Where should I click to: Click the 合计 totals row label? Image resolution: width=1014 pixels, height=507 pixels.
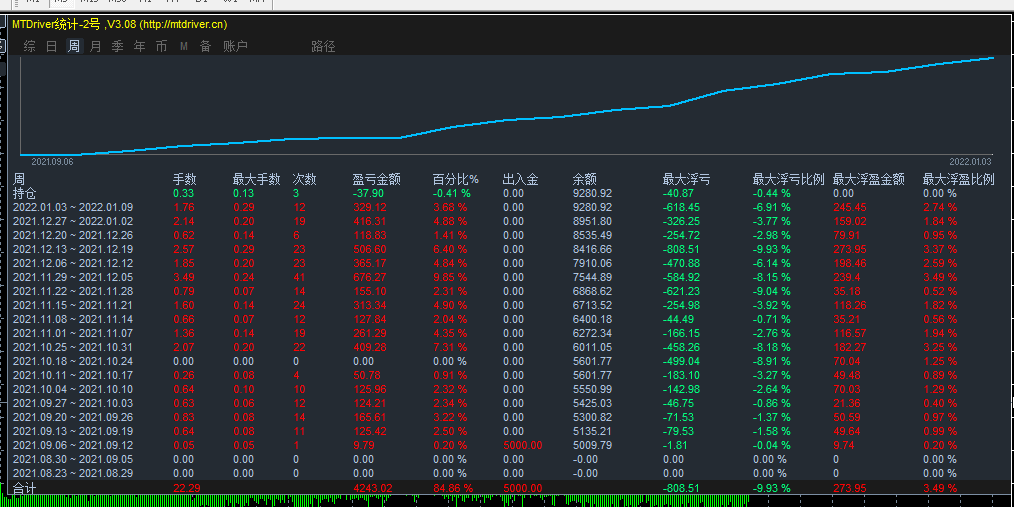(25, 488)
